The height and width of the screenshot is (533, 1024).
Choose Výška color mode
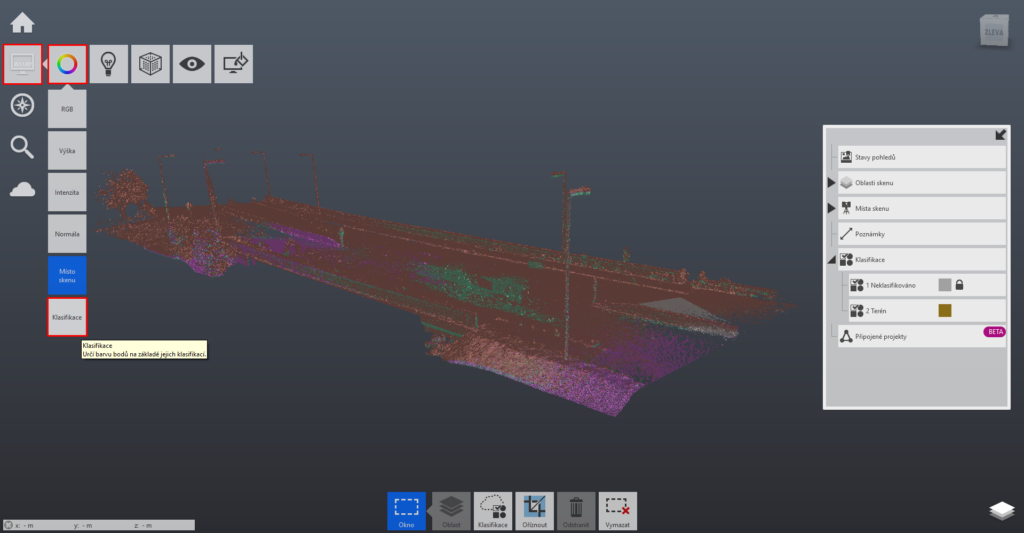click(x=67, y=150)
